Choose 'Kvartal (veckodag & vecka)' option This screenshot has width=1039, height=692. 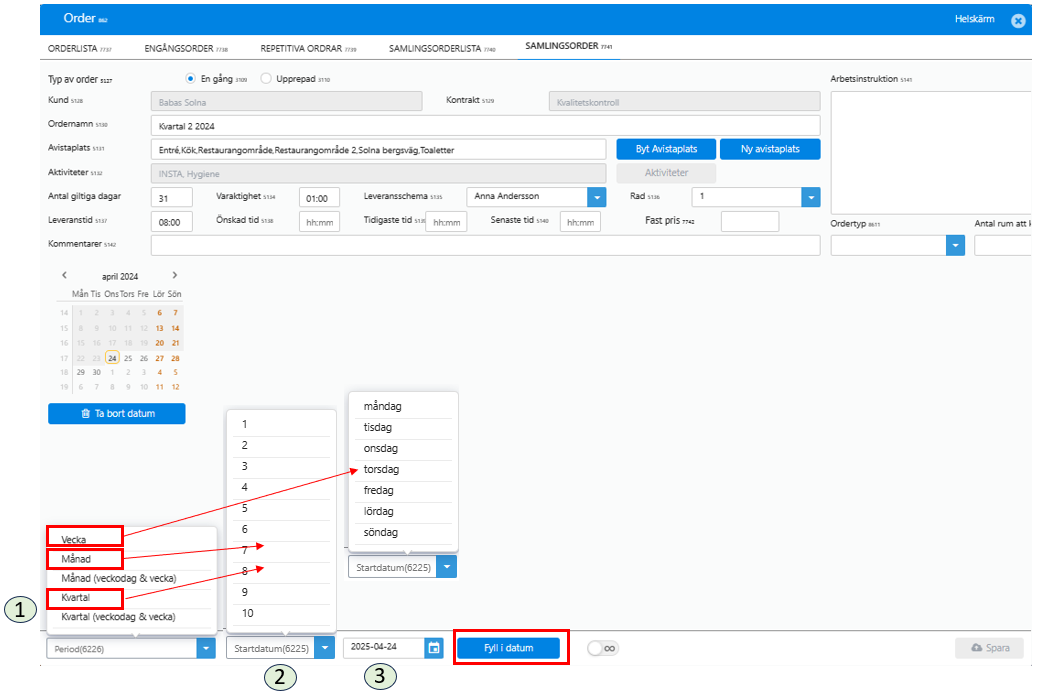[x=118, y=616]
